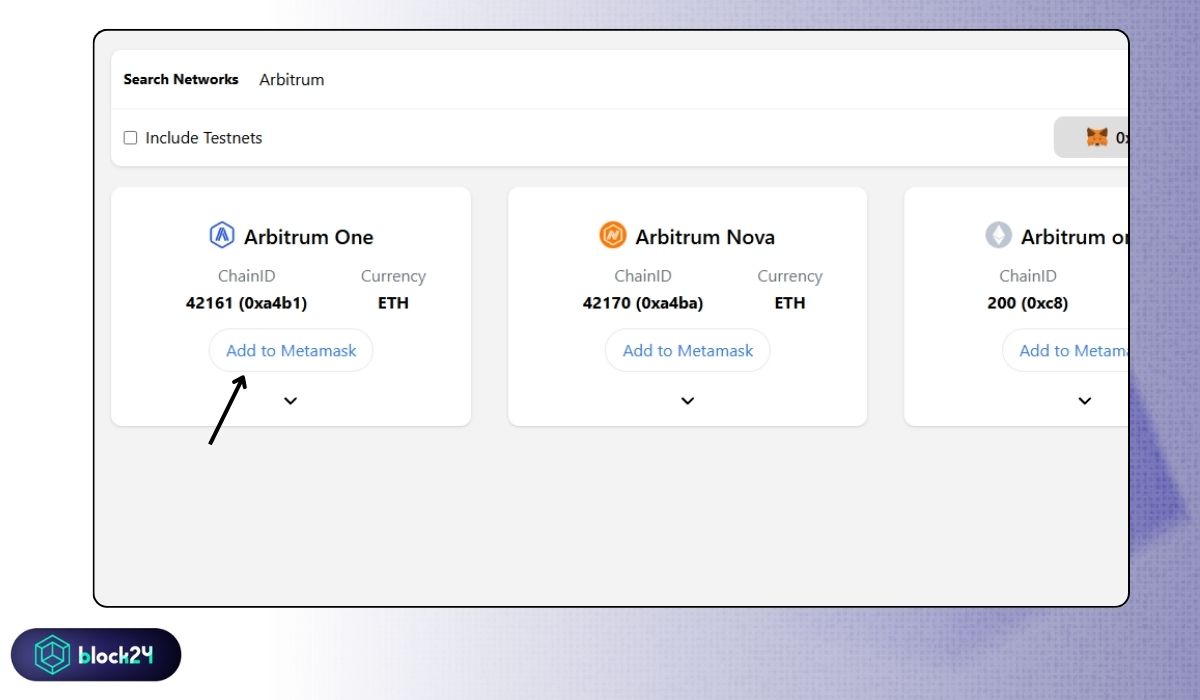Enable the Include Testnets checkbox
This screenshot has height=700, width=1200.
130,138
